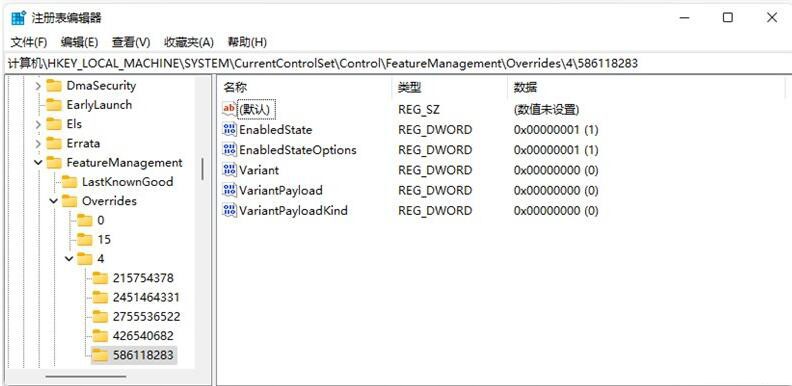This screenshot has height=386, width=792.
Task: Open the 查看(V) menu
Action: point(131,42)
